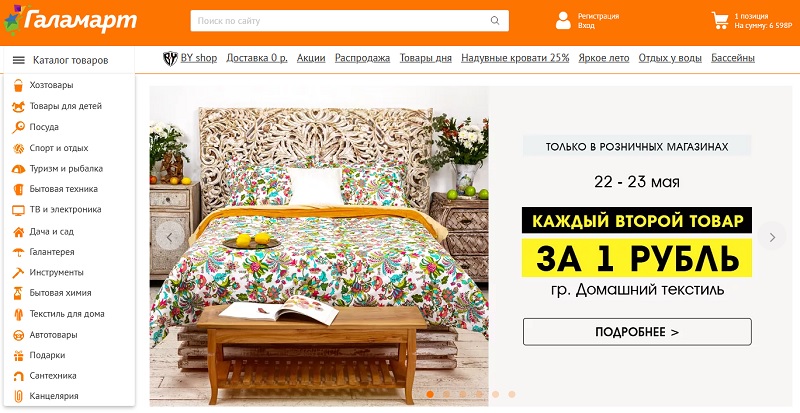Click into the Поиск по сайту field
Screen dimensions: 800x413
[x=349, y=21]
